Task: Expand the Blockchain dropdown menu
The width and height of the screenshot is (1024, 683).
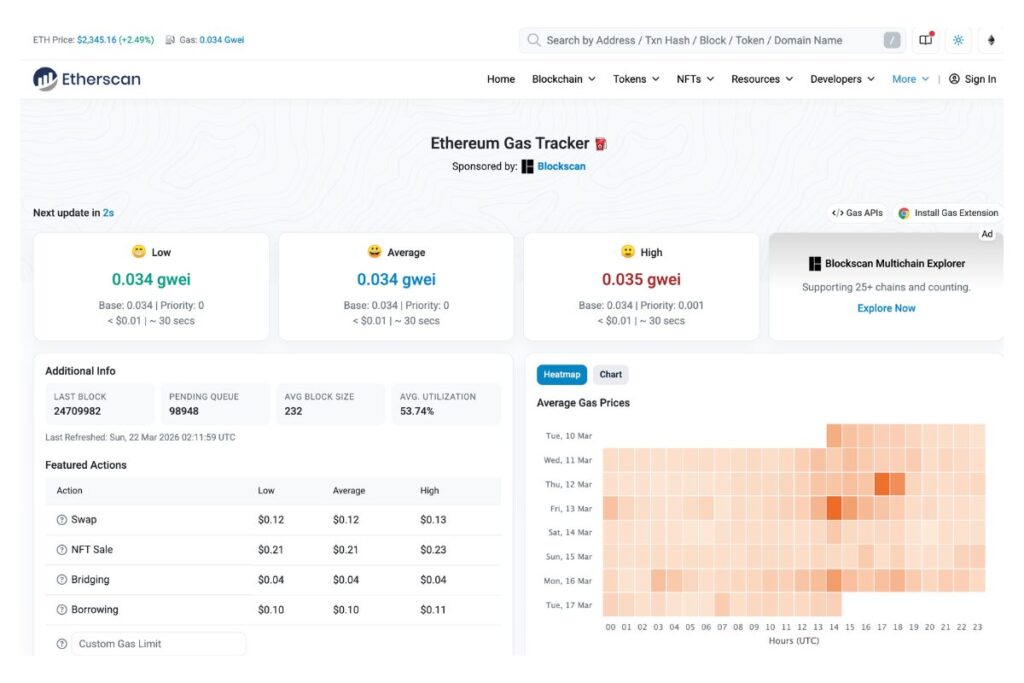Action: pyautogui.click(x=563, y=79)
